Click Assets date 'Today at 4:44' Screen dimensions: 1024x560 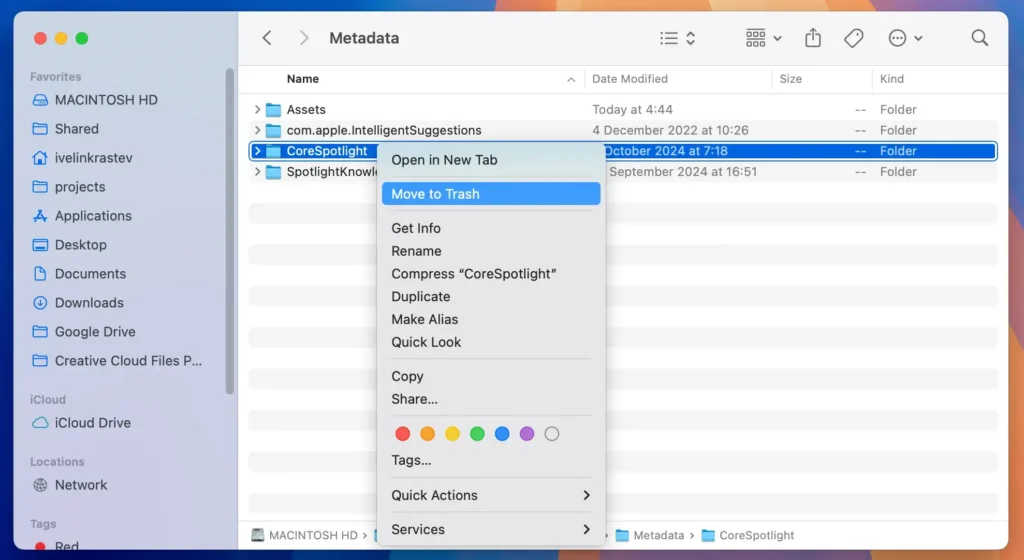[632, 110]
